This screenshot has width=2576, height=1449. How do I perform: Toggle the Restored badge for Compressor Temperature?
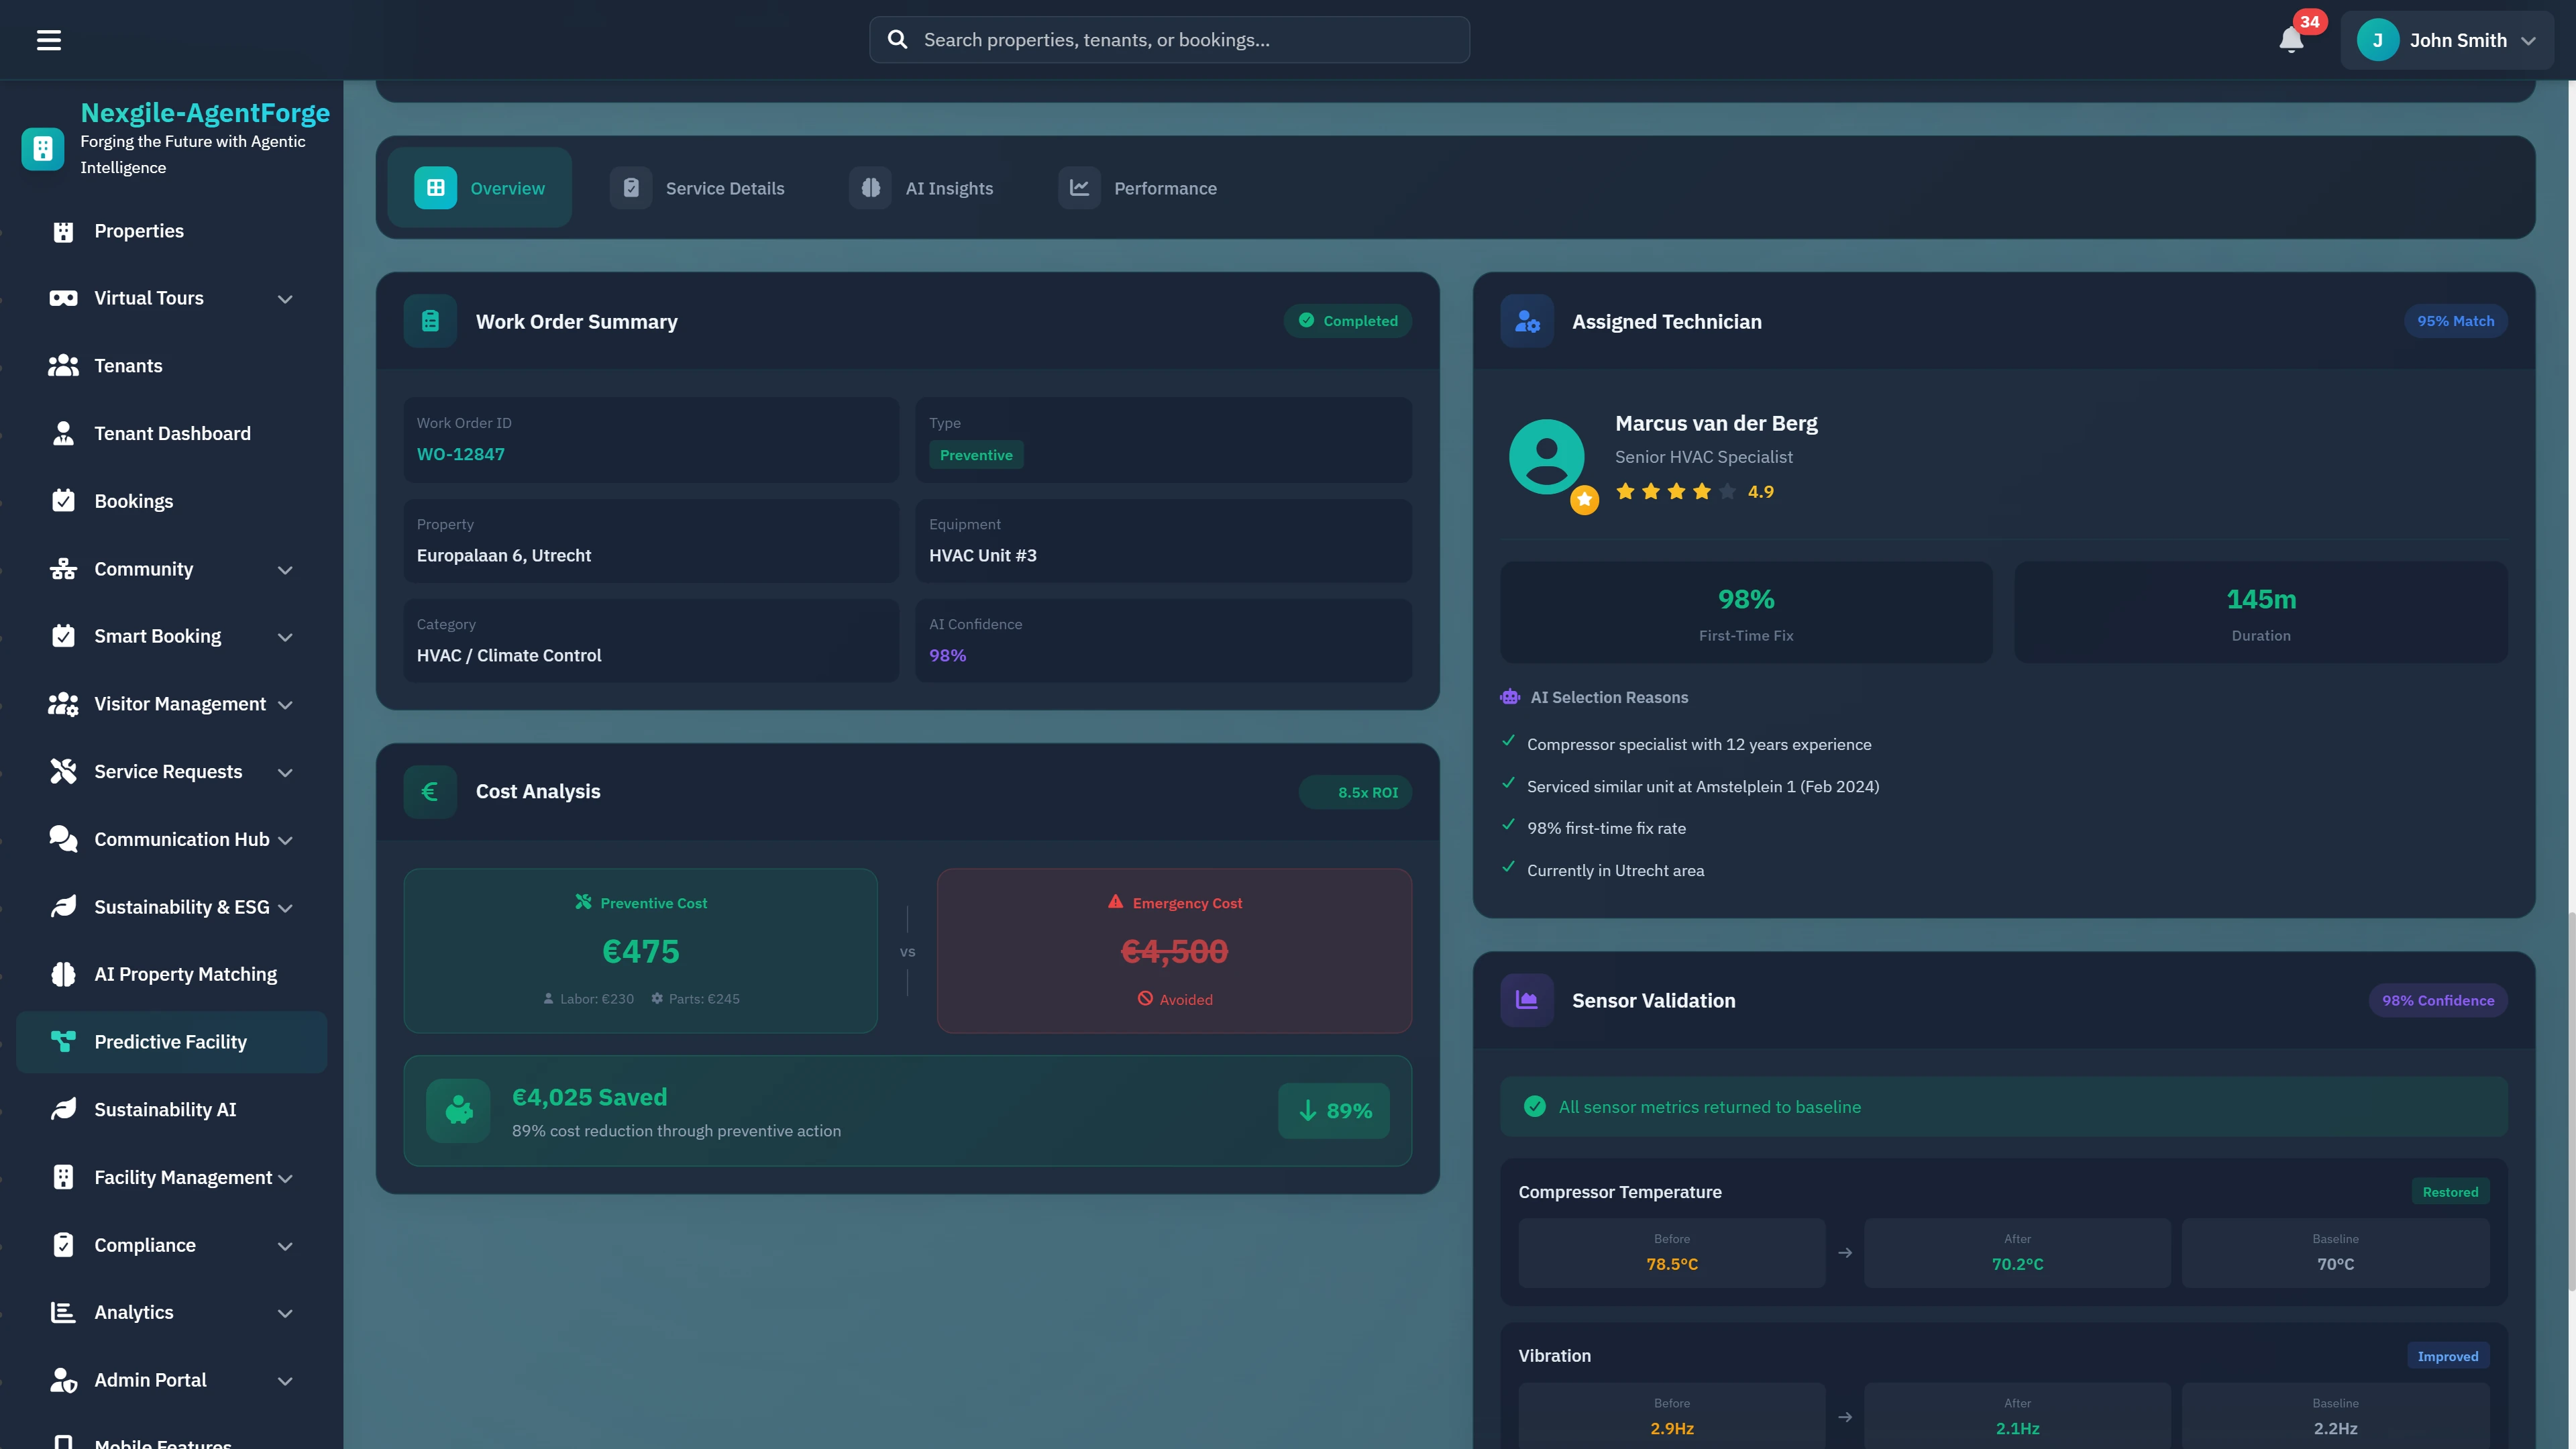pyautogui.click(x=2451, y=1191)
